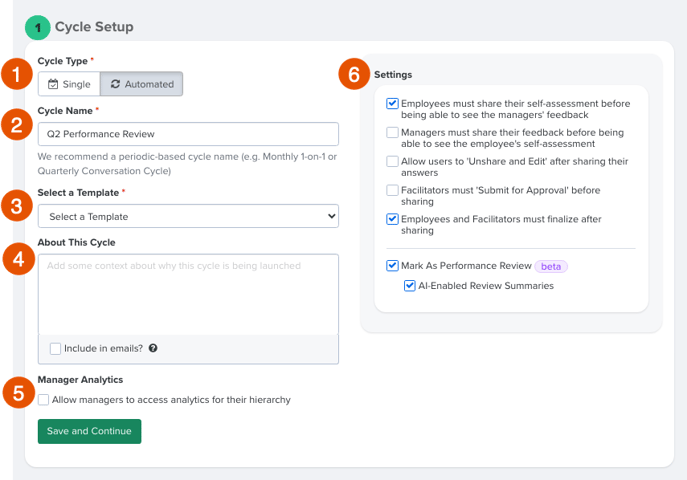Click the purple beta badge
This screenshot has height=480, width=687.
551,266
